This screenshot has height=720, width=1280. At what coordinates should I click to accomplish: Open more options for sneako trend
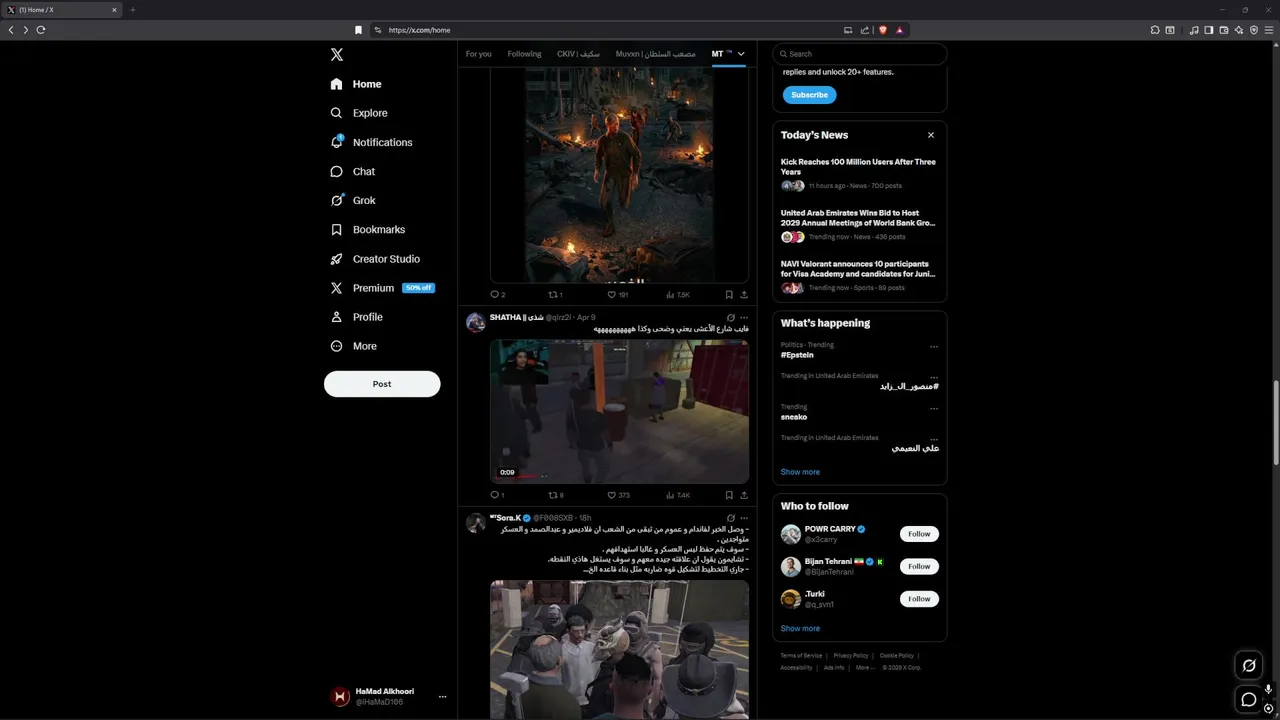pyautogui.click(x=934, y=408)
